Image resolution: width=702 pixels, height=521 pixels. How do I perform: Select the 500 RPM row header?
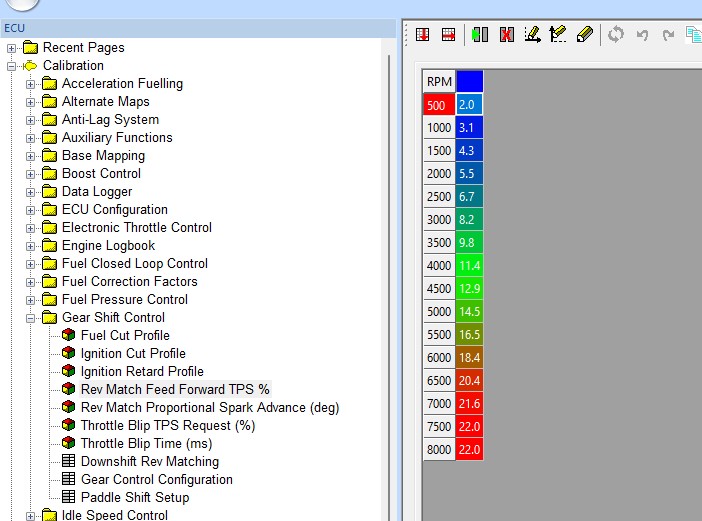pyautogui.click(x=438, y=105)
